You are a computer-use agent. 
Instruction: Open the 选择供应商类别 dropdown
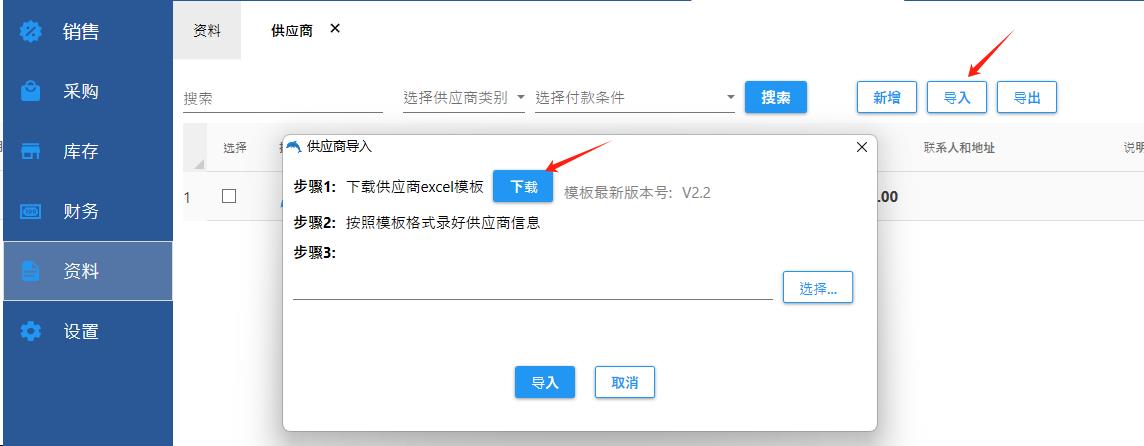click(x=464, y=97)
